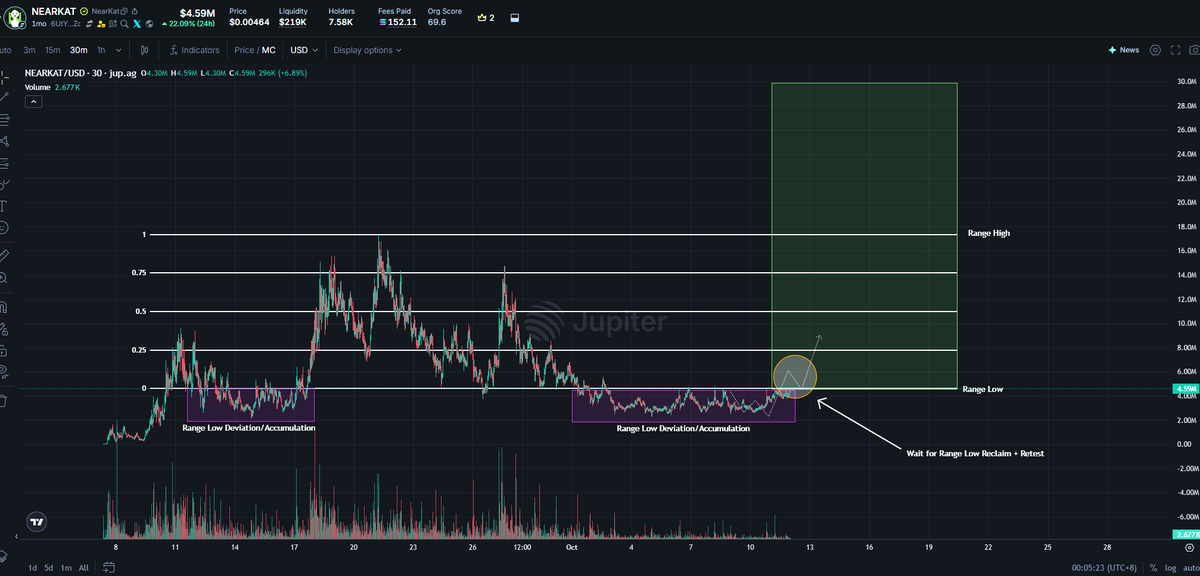This screenshot has height=576, width=1200.
Task: Collapse the indicator legend arrow
Action: click(33, 101)
